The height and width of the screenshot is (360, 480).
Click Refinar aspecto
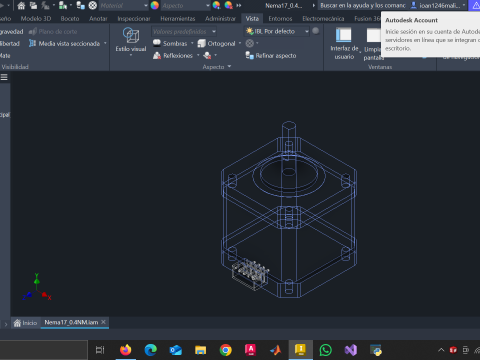[x=271, y=55]
